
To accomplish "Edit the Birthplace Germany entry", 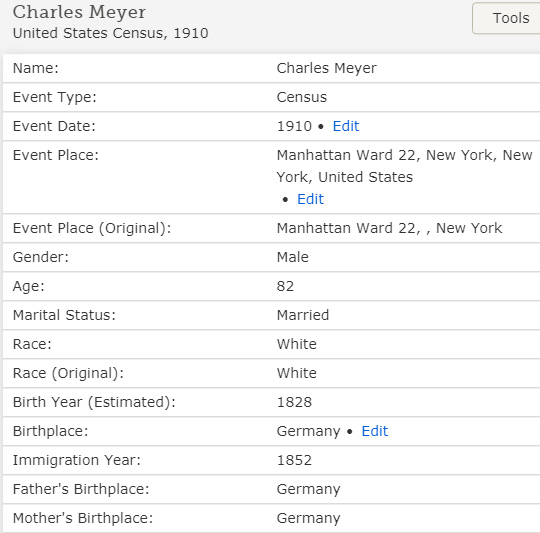I will 375,431.
